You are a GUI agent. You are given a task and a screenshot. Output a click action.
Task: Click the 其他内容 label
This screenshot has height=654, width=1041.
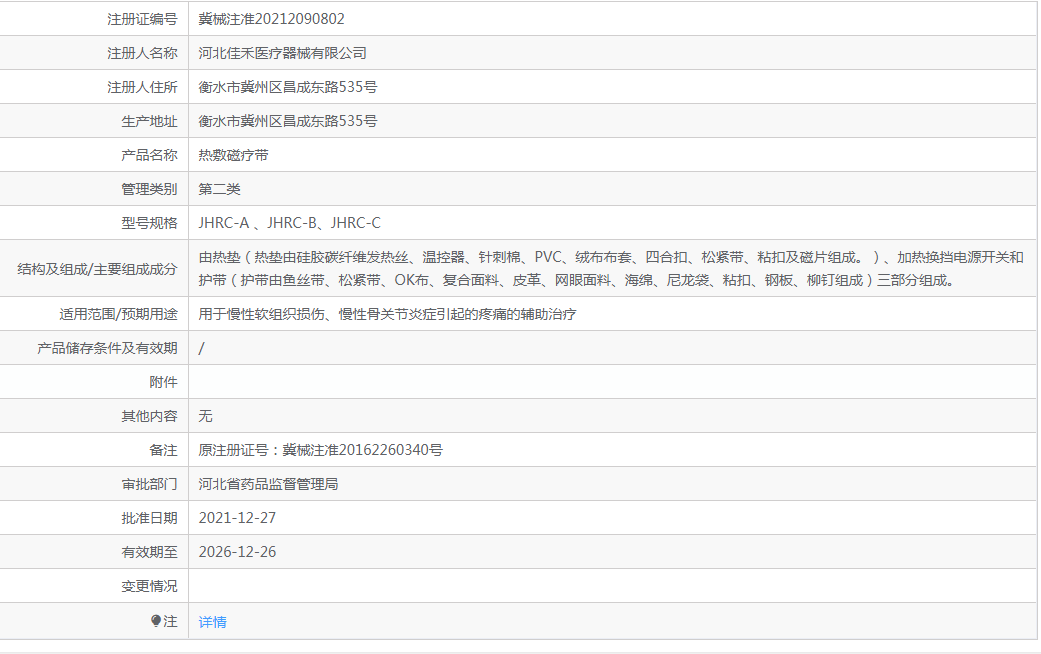(149, 416)
